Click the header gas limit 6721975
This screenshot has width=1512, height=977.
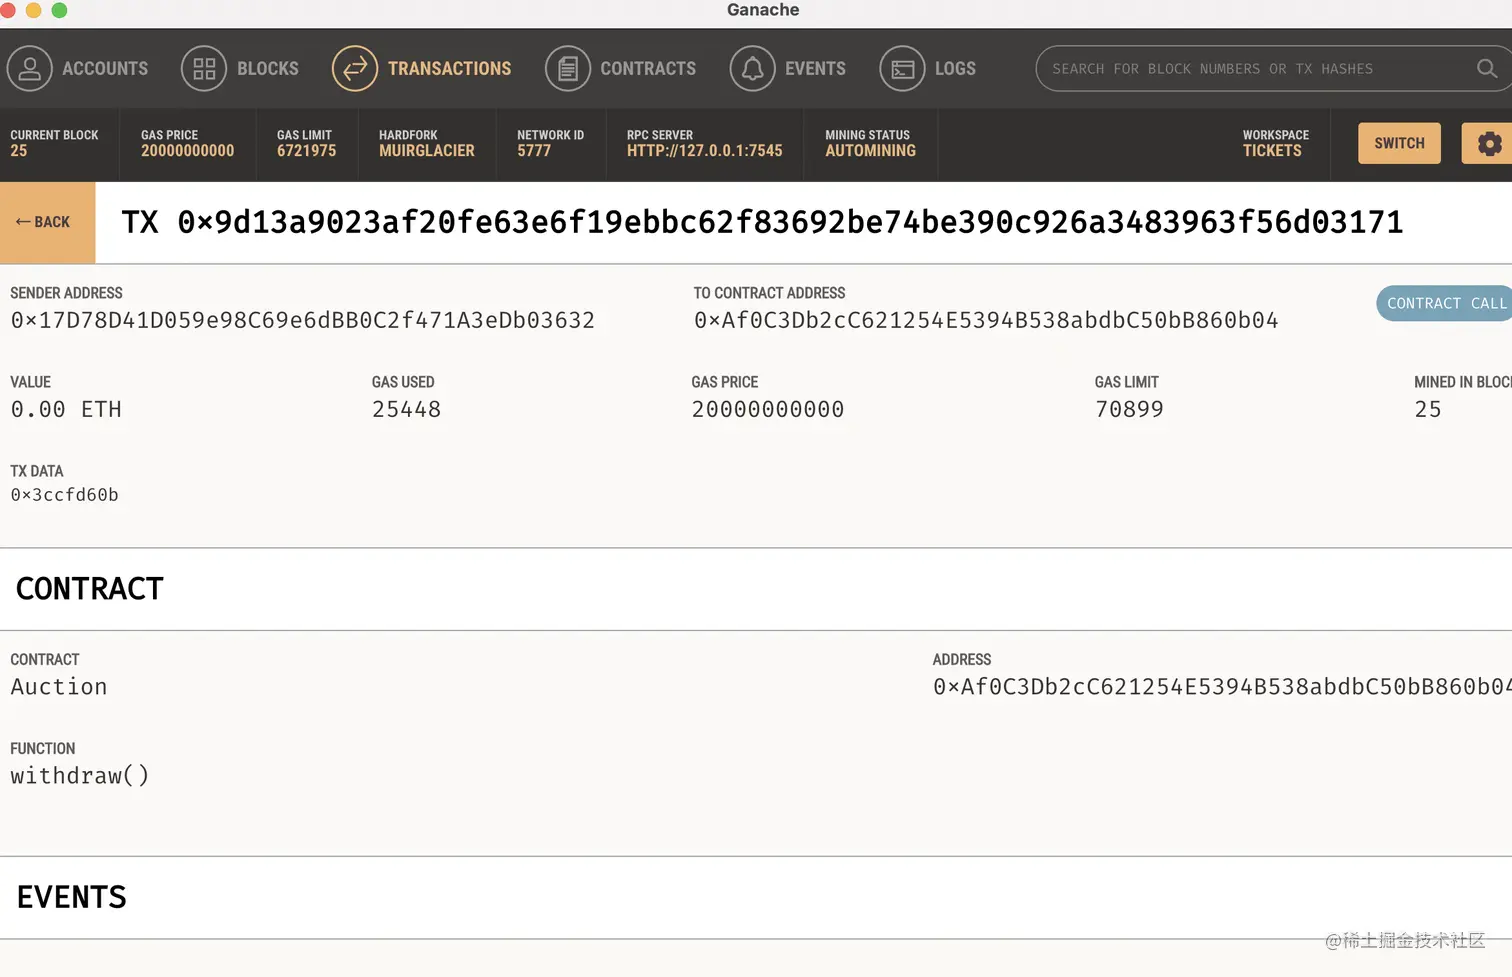point(307,151)
